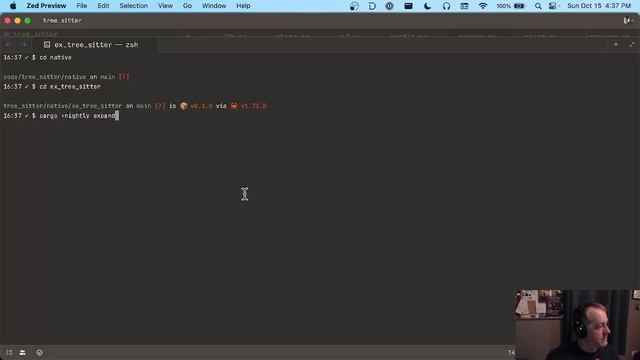This screenshot has height=360, width=640.
Task: Open the View menu
Action: coord(165,6)
